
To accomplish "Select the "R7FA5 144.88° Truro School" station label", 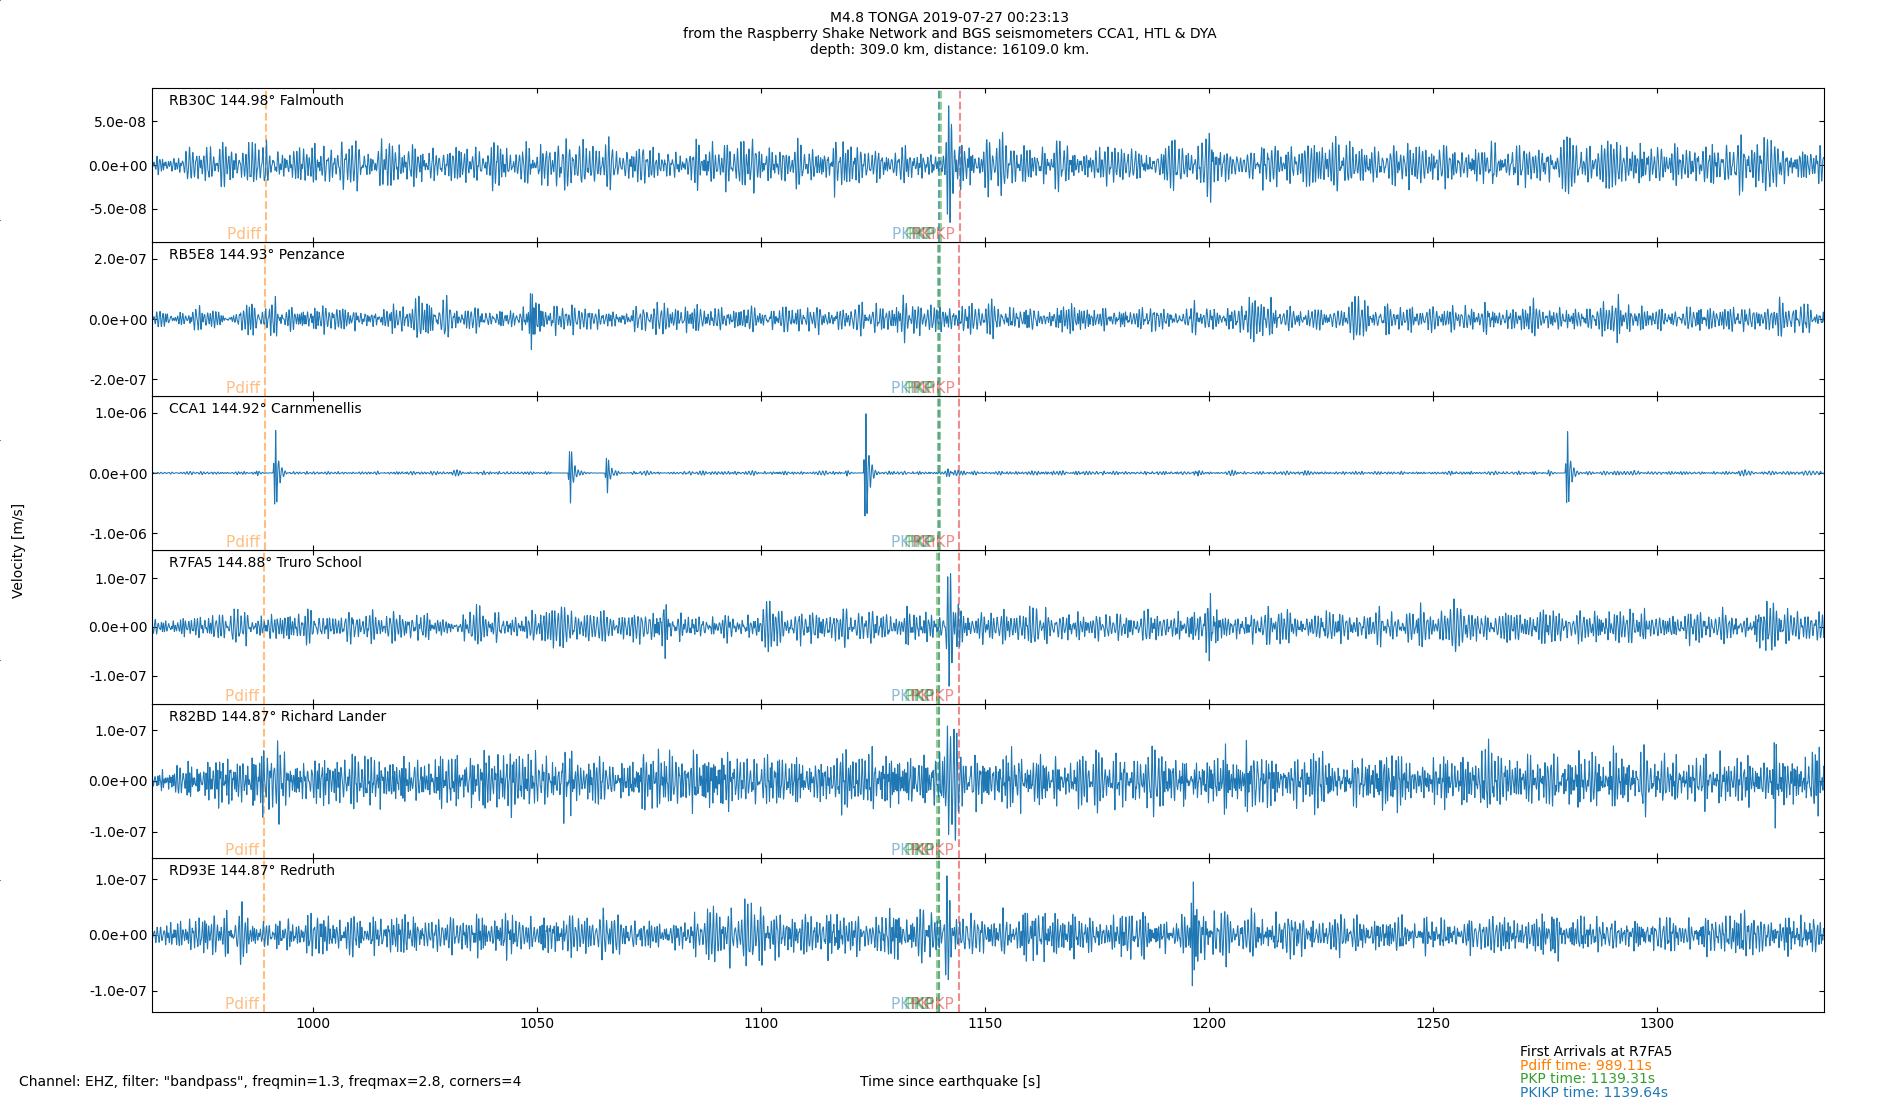I will [x=265, y=562].
